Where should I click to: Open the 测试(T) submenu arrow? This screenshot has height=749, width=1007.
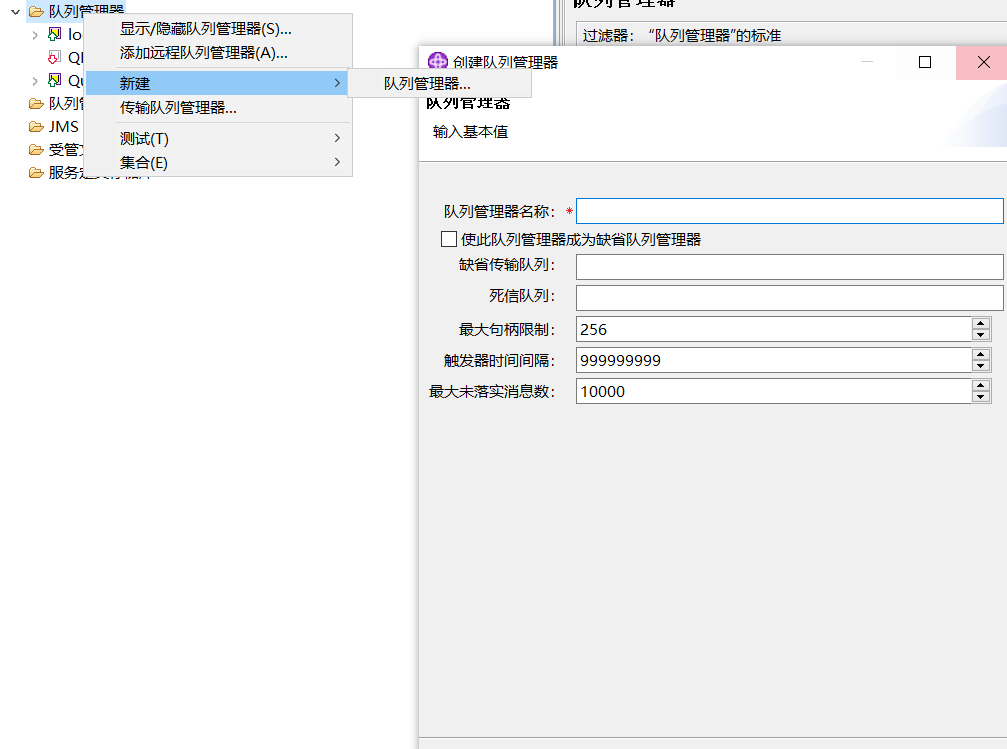[x=337, y=138]
